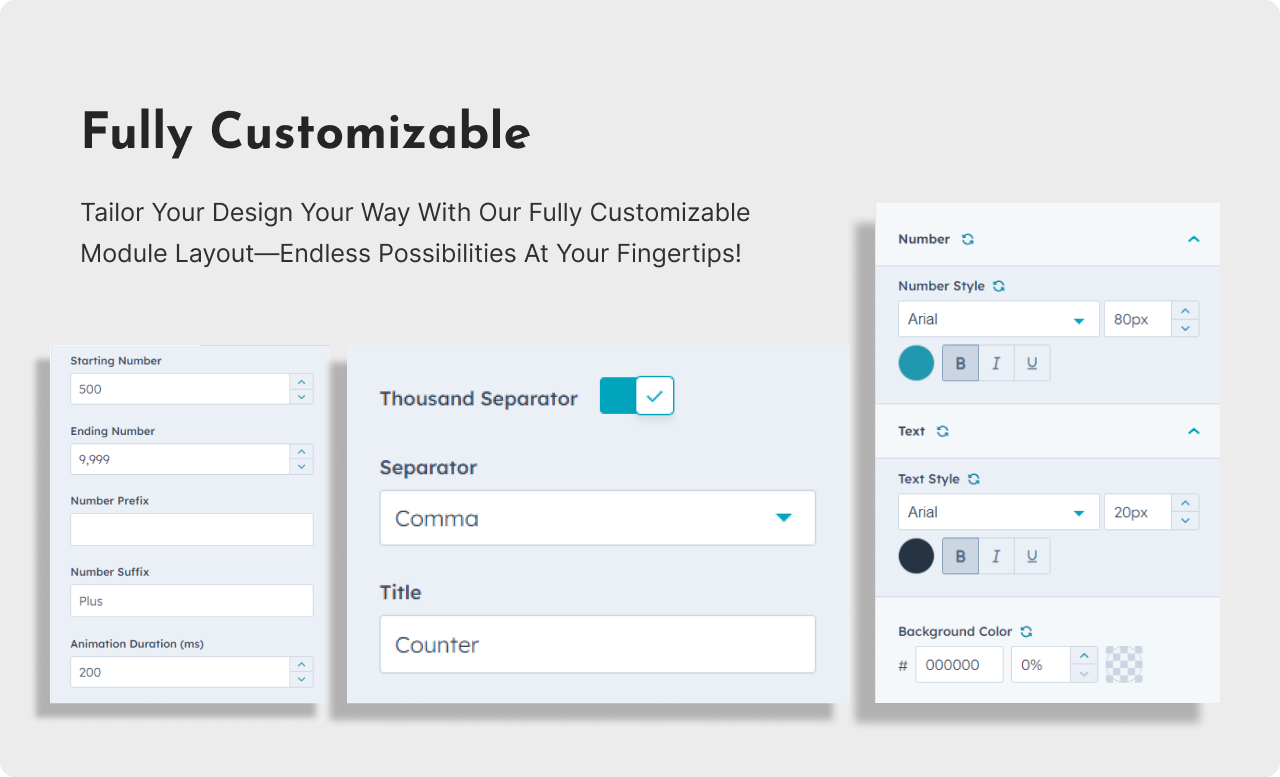Viewport: 1280px width, 777px height.
Task: Toggle bold on the Text Style
Action: 960,555
